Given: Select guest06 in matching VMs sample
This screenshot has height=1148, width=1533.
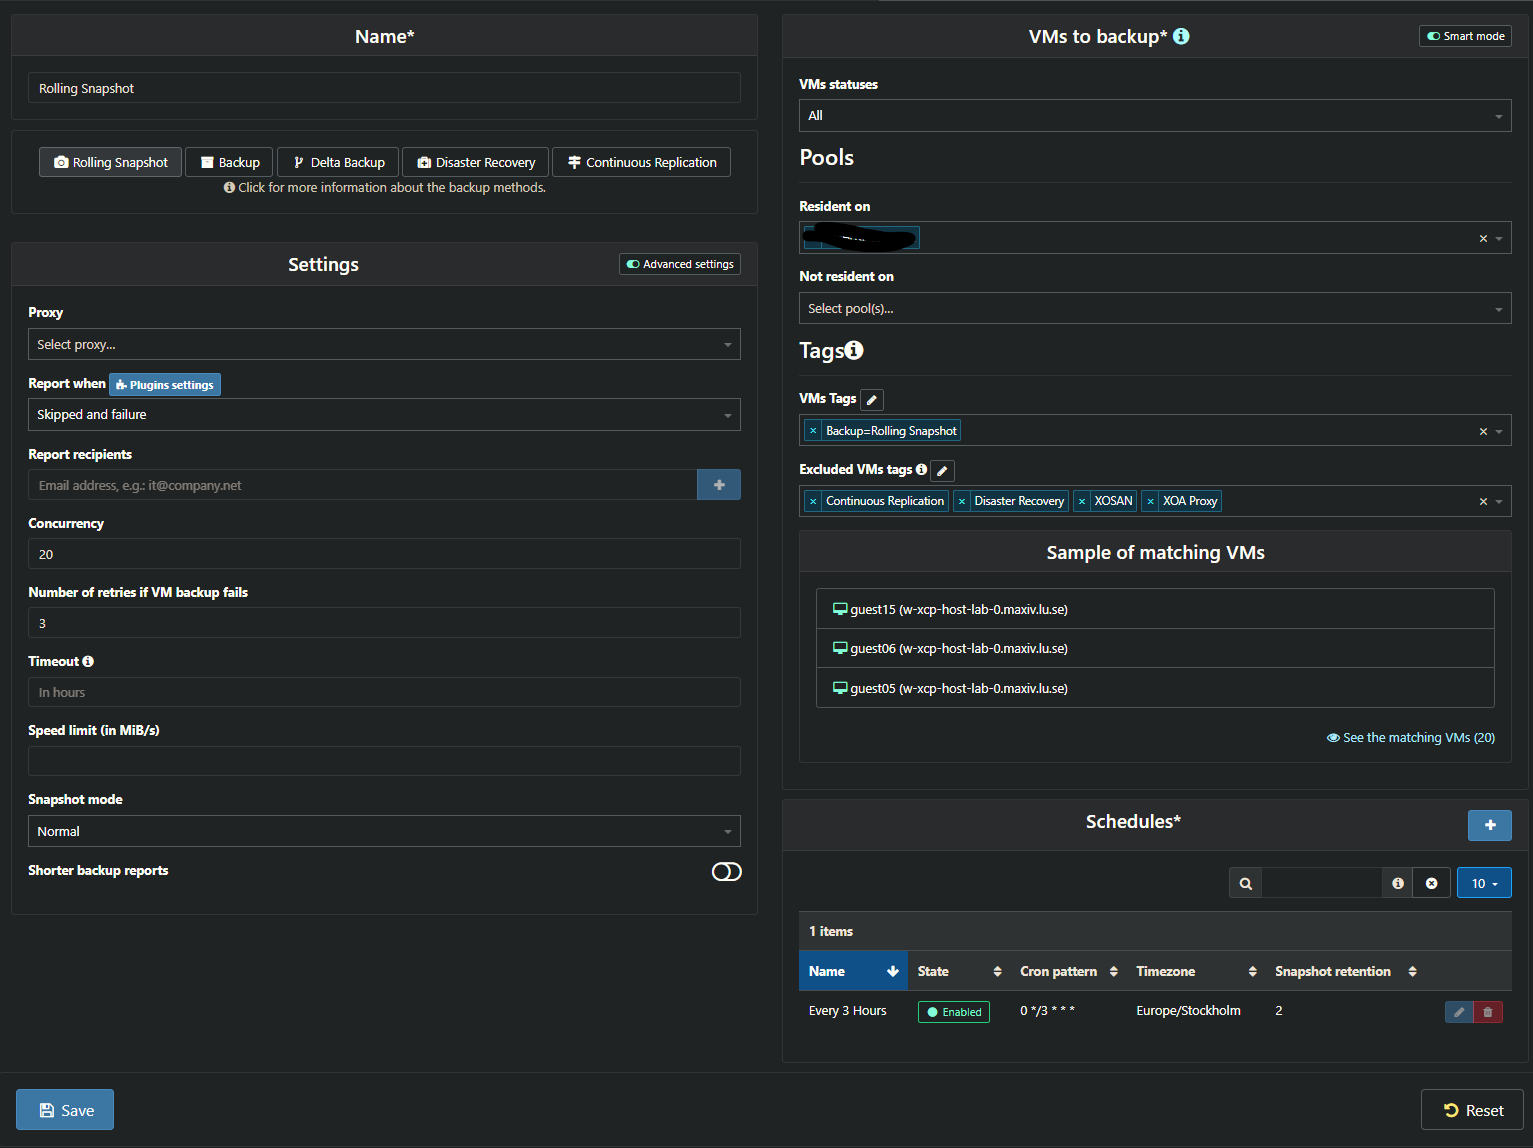Looking at the screenshot, I should click(1155, 648).
